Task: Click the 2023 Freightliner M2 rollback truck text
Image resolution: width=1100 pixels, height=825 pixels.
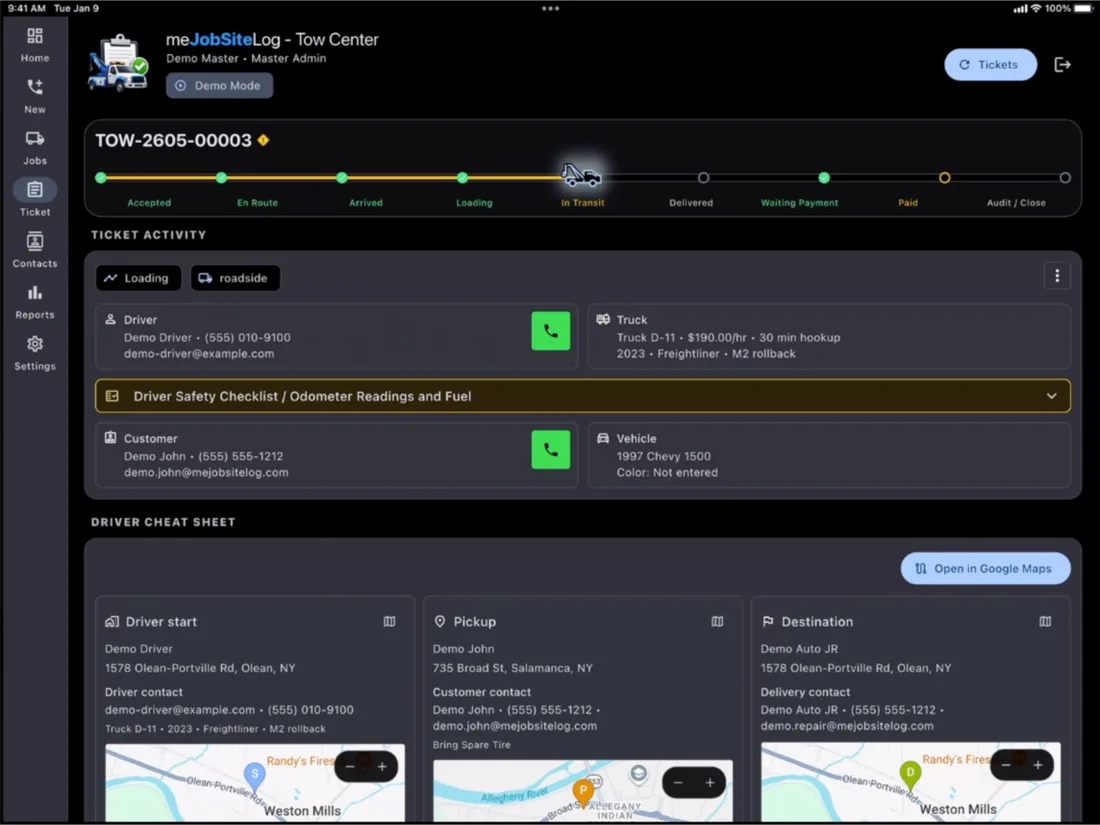Action: tap(706, 354)
